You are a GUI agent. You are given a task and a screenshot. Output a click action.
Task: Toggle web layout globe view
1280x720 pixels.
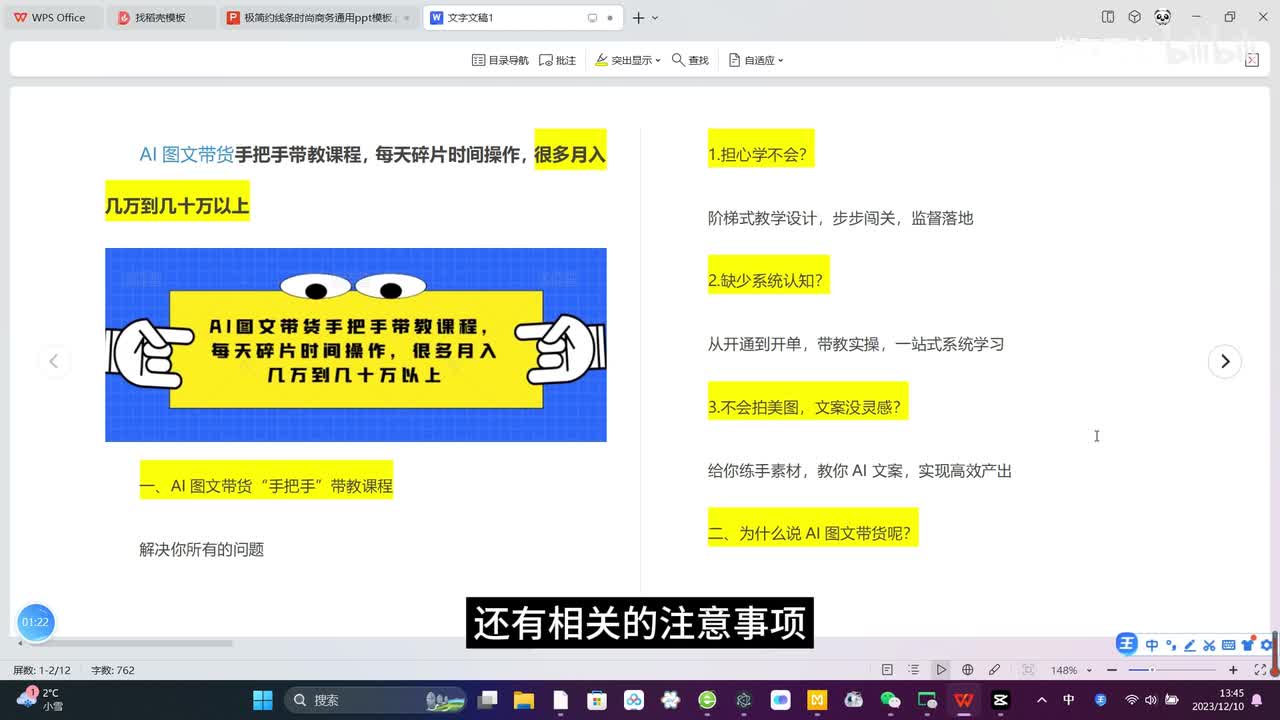click(967, 670)
